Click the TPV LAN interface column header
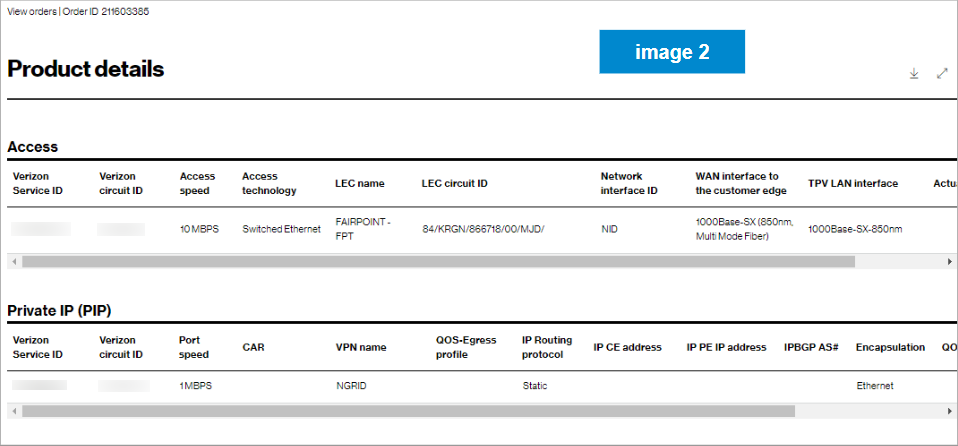958x446 pixels. click(853, 183)
